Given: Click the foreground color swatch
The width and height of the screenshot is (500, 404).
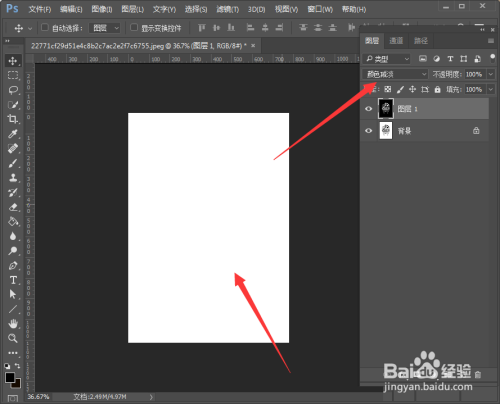Looking at the screenshot, I should tap(10, 378).
